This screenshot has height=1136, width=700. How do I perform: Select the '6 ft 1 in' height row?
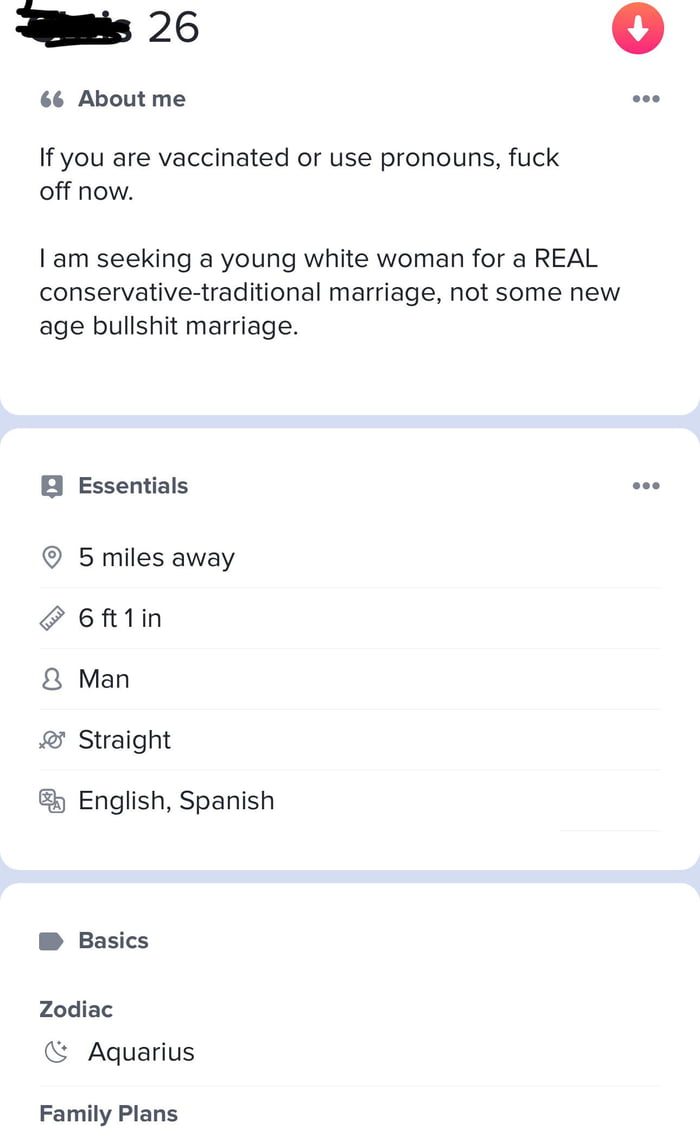coord(120,619)
